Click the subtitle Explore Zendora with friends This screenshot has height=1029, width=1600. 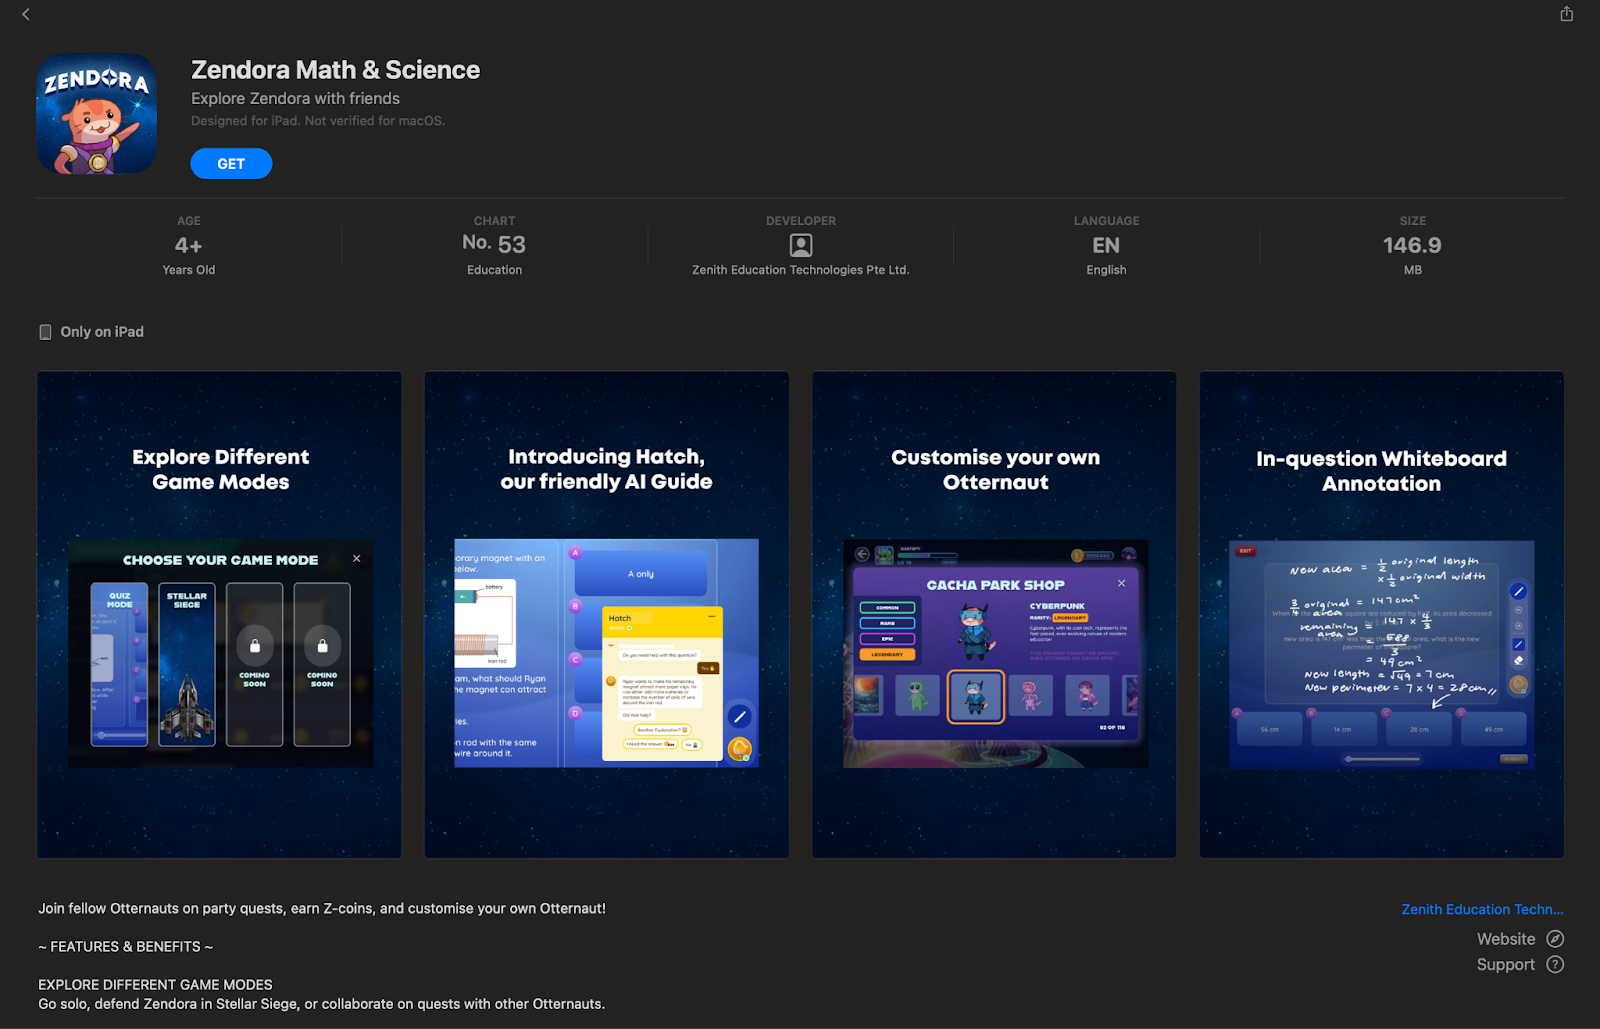pos(296,98)
